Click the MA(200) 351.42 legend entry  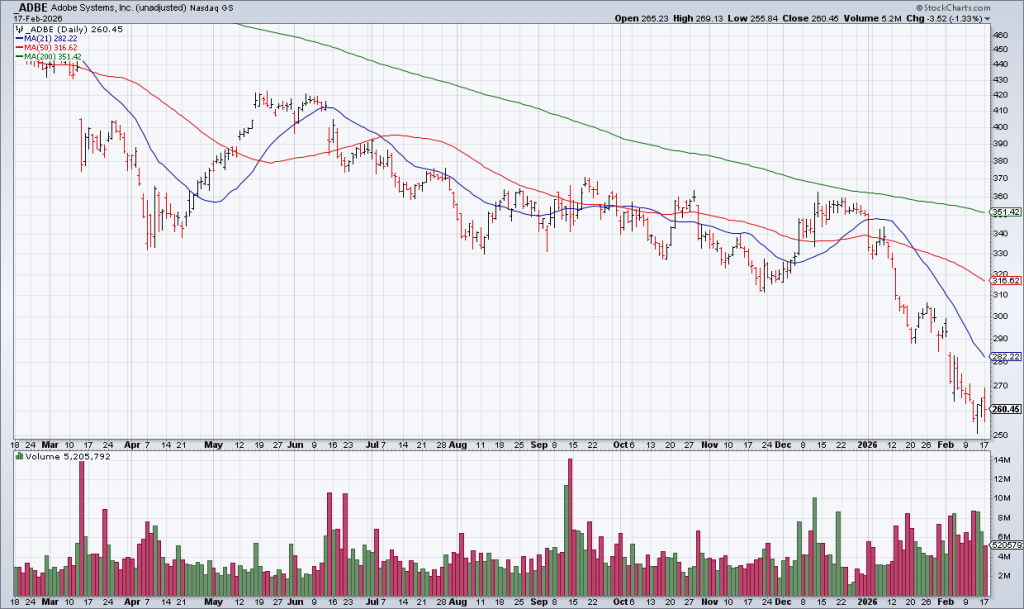[x=48, y=57]
